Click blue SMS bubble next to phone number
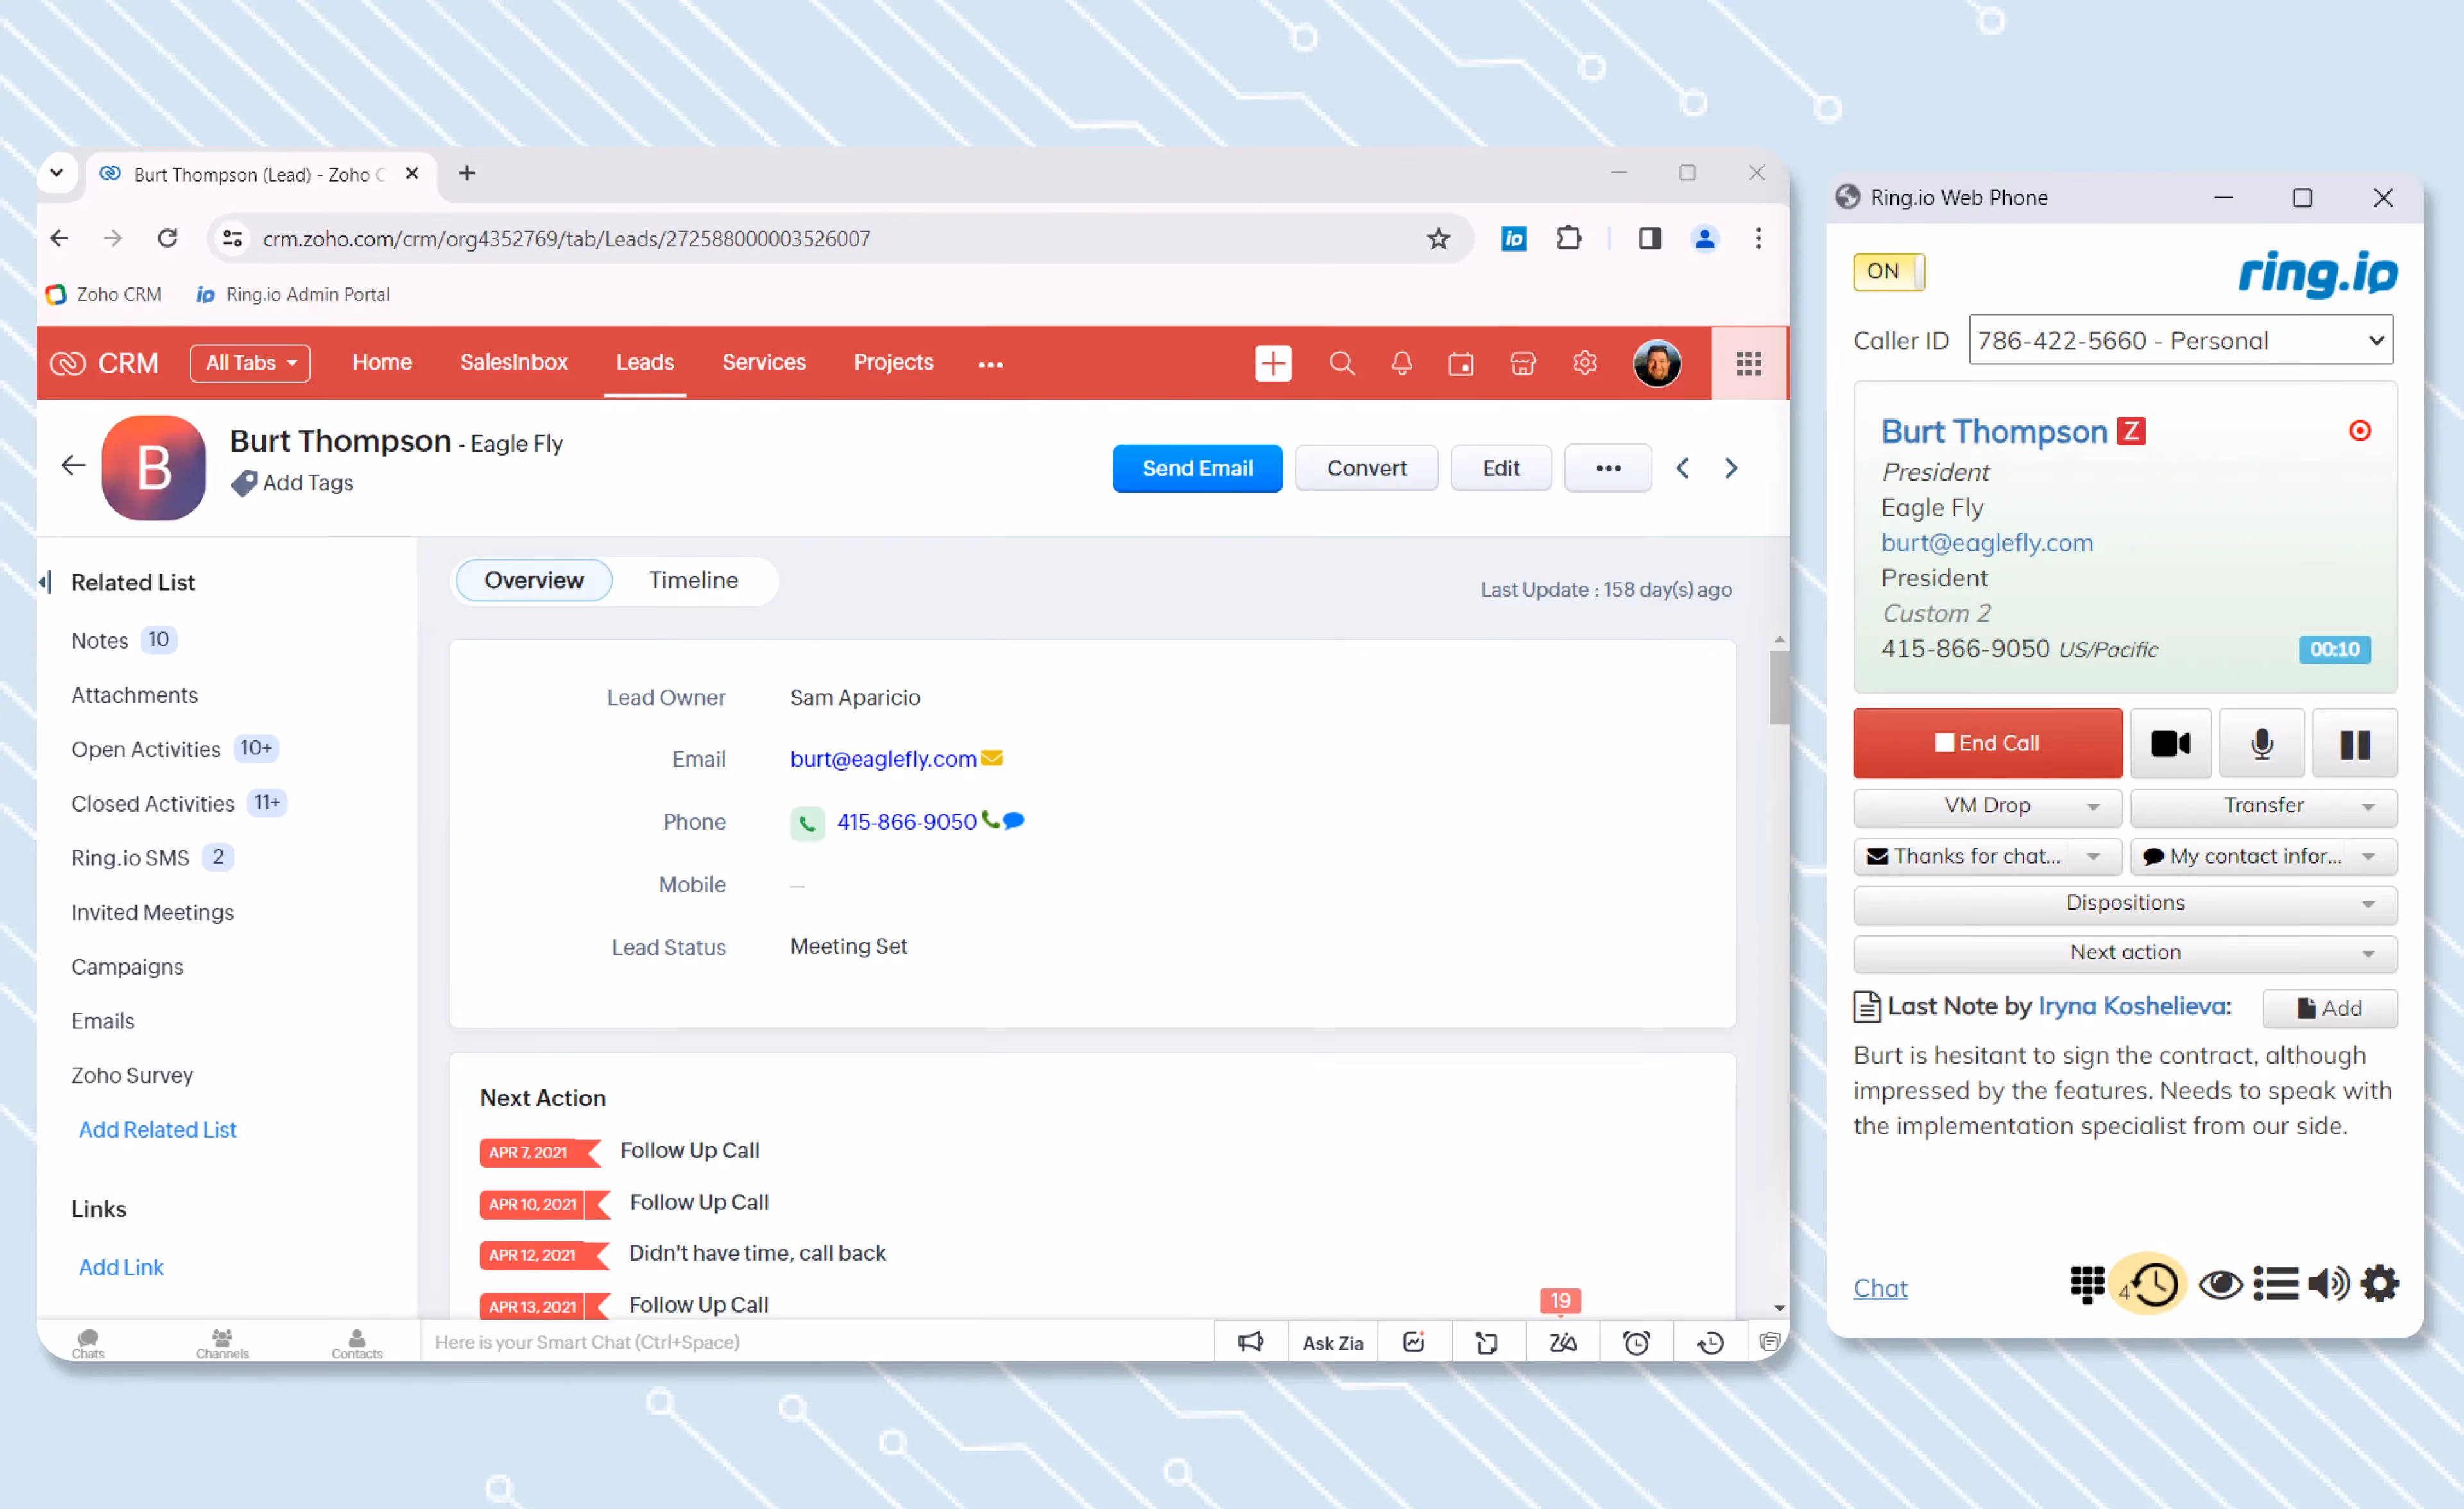This screenshot has width=2464, height=1509. pyautogui.click(x=1013, y=821)
